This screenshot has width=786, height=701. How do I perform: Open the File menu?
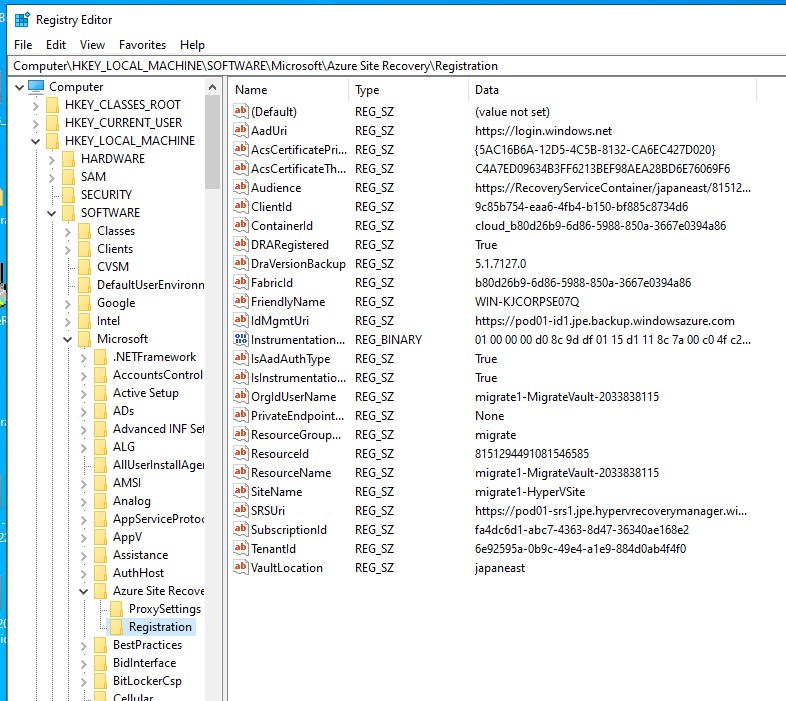[x=23, y=45]
